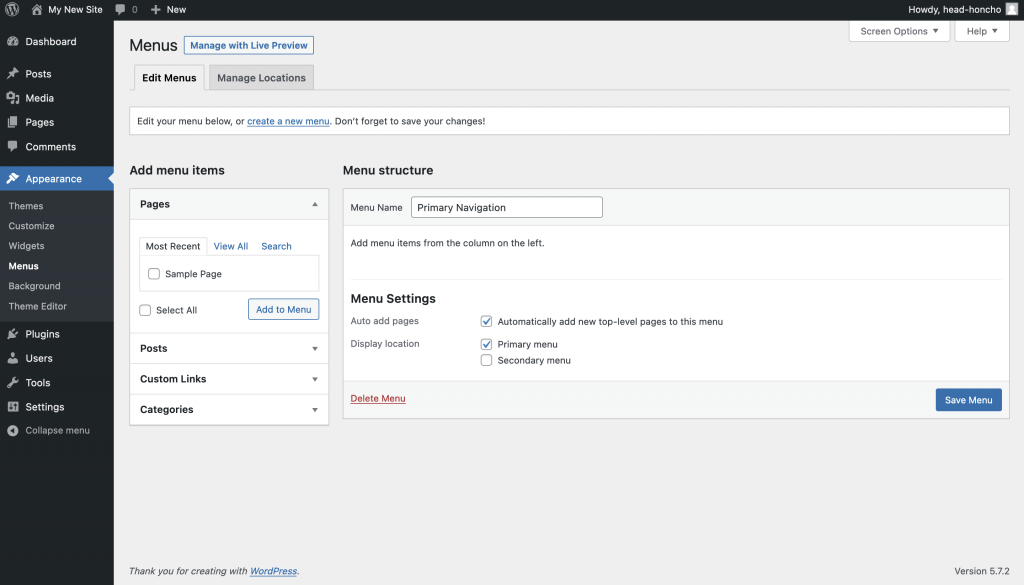Click into the Menu Name text field
Image resolution: width=1024 pixels, height=585 pixels.
pyautogui.click(x=506, y=207)
